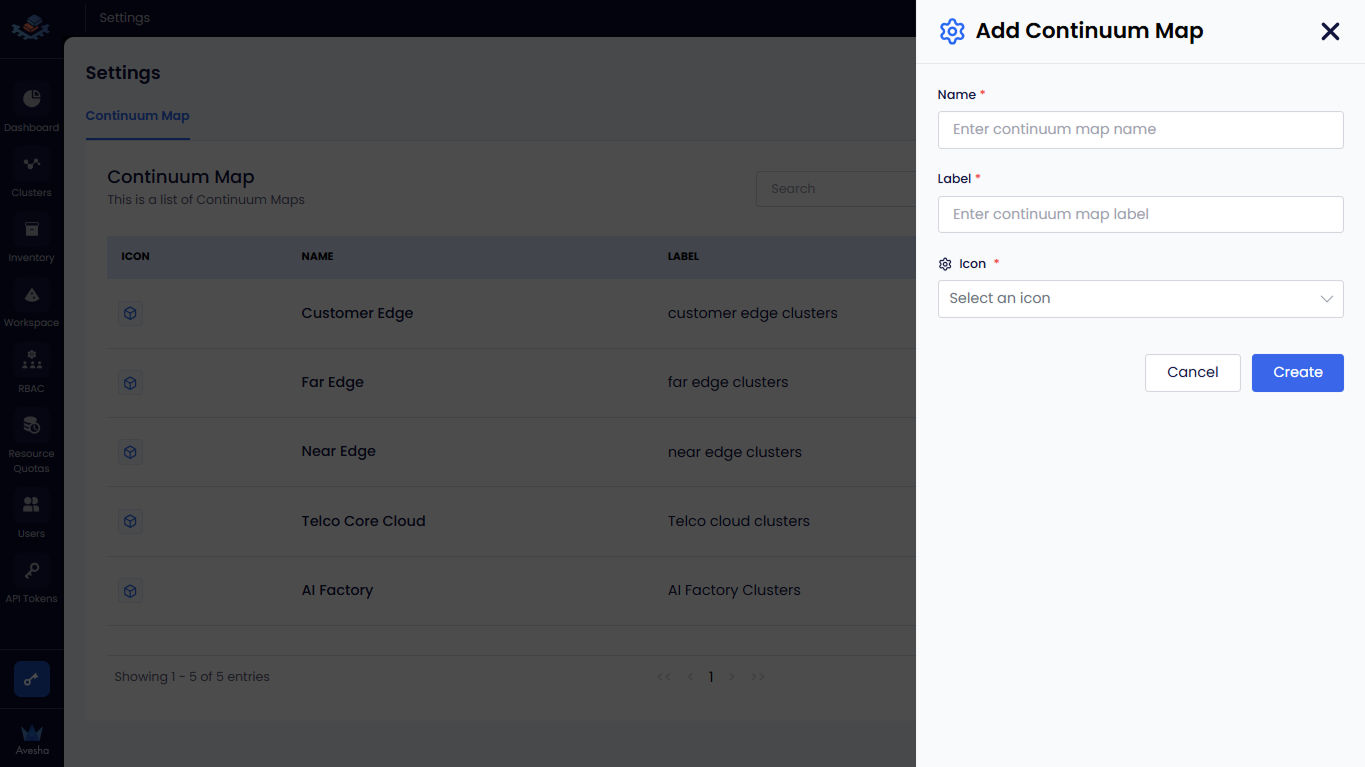The width and height of the screenshot is (1365, 767).
Task: Click the Icon dropdown chevron arrow
Action: pos(1326,299)
